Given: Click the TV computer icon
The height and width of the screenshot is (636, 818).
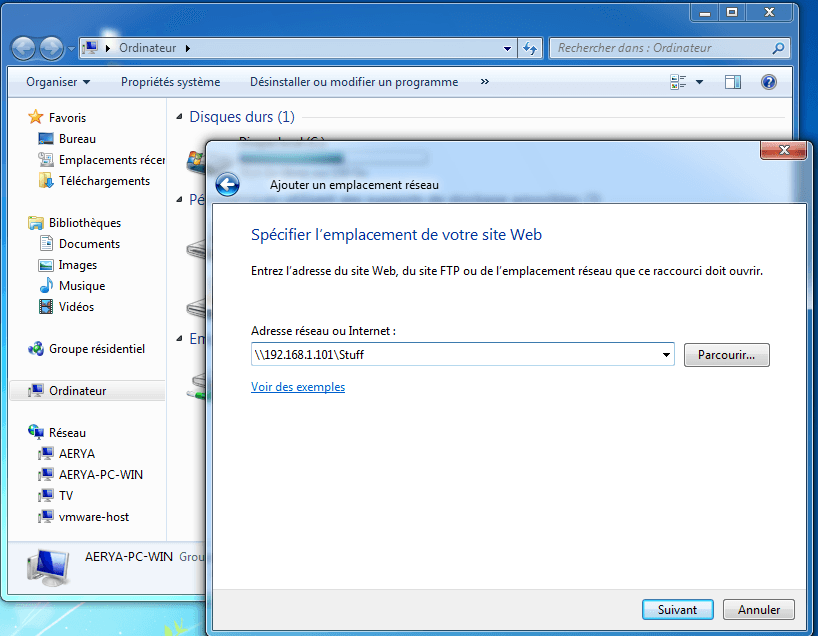Looking at the screenshot, I should [45, 495].
